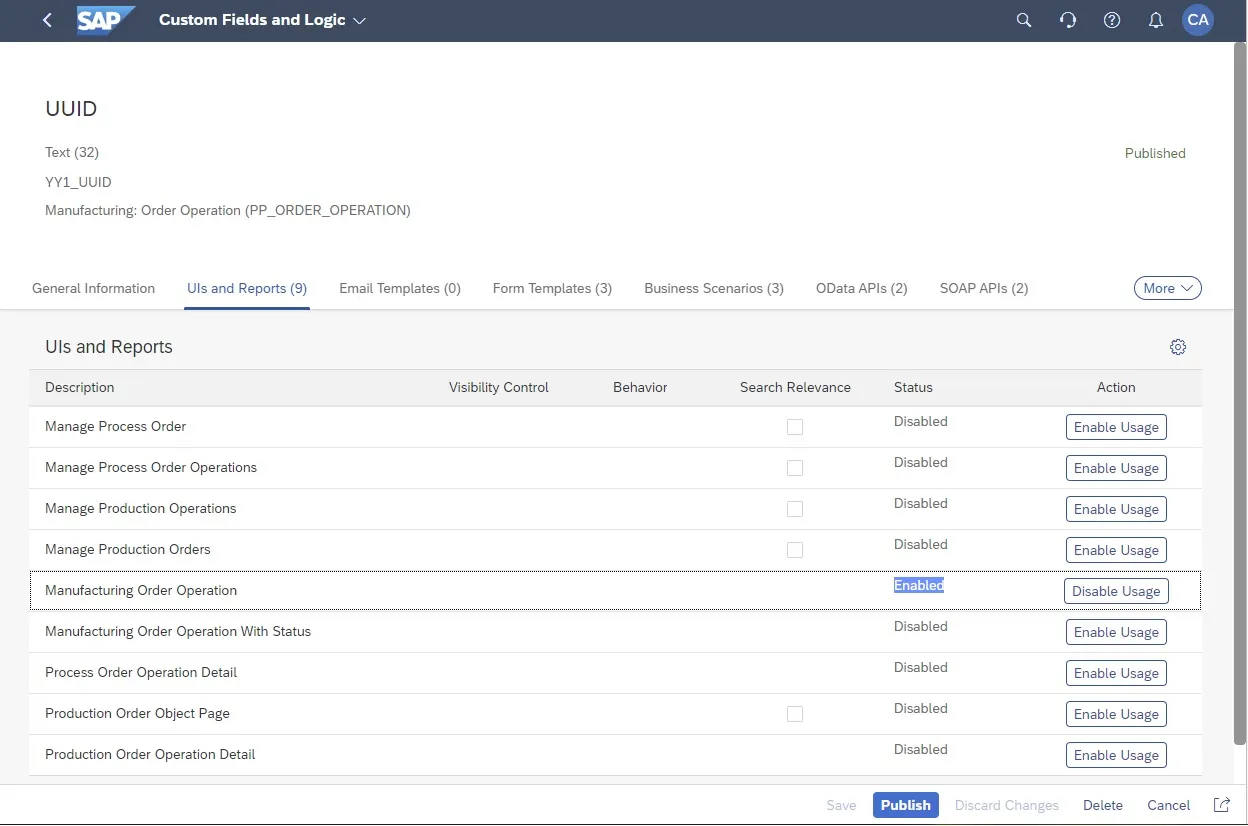Check Search Relevance for Manage Process Order
Image resolution: width=1248 pixels, height=826 pixels.
click(x=795, y=427)
